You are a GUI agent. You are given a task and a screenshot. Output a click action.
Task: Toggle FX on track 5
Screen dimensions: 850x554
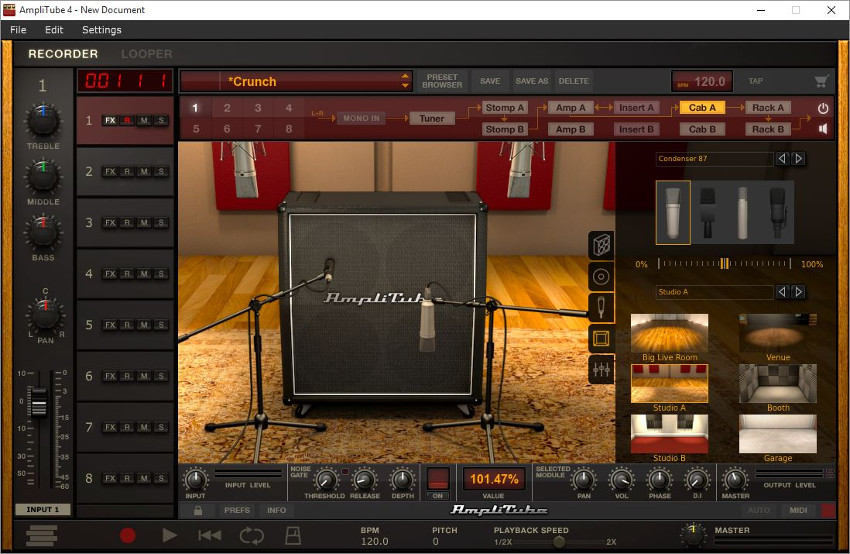point(110,325)
